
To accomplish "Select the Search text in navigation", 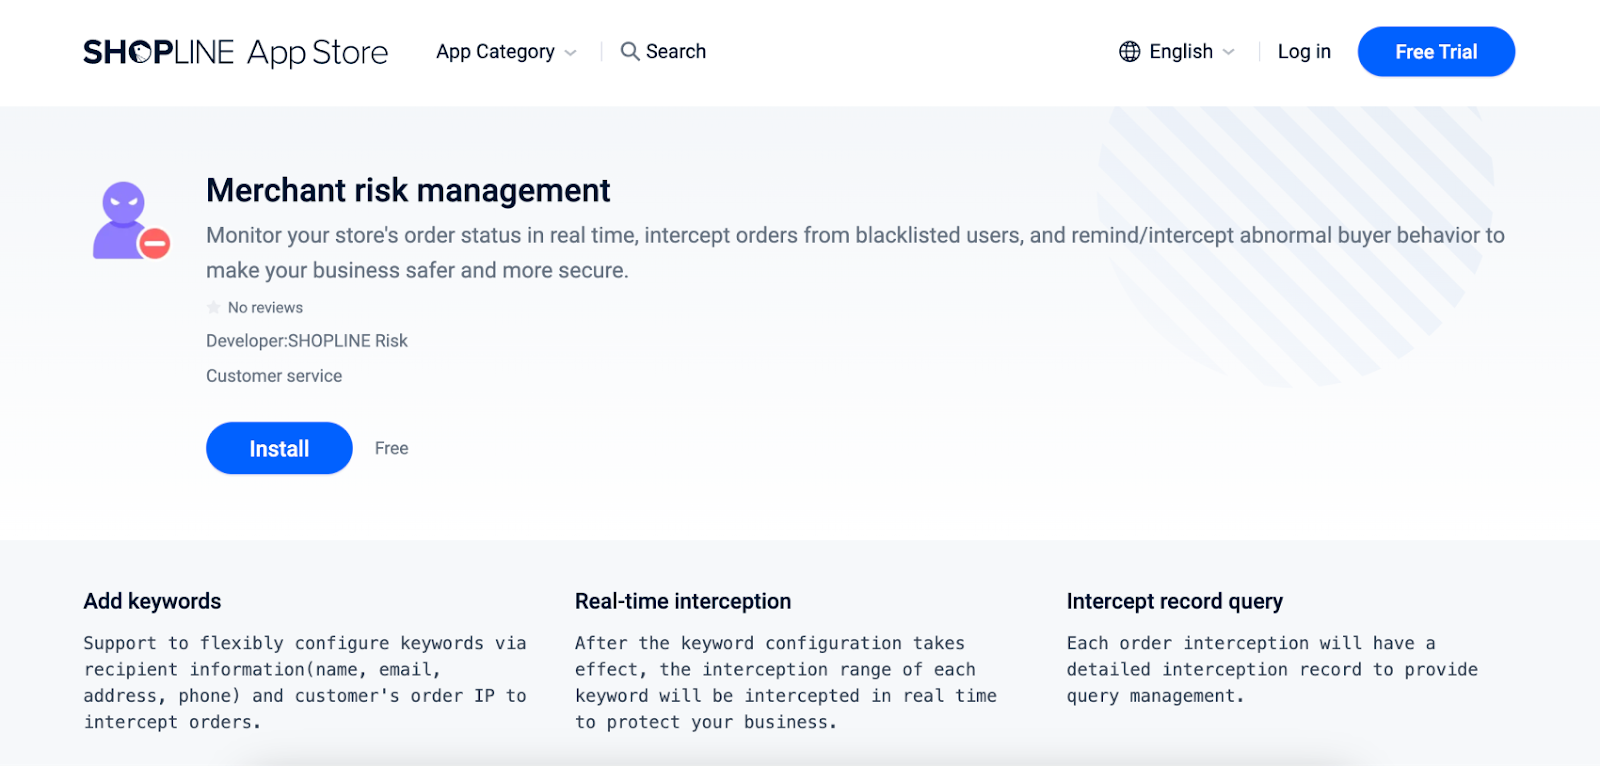I will [x=675, y=52].
